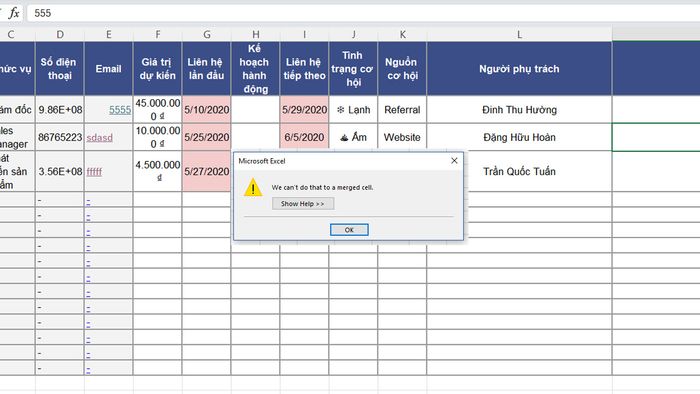Screen dimensions: 700x394
Task: Click the 'Liên hệ tiếp theo' header cell
Action: (304, 69)
